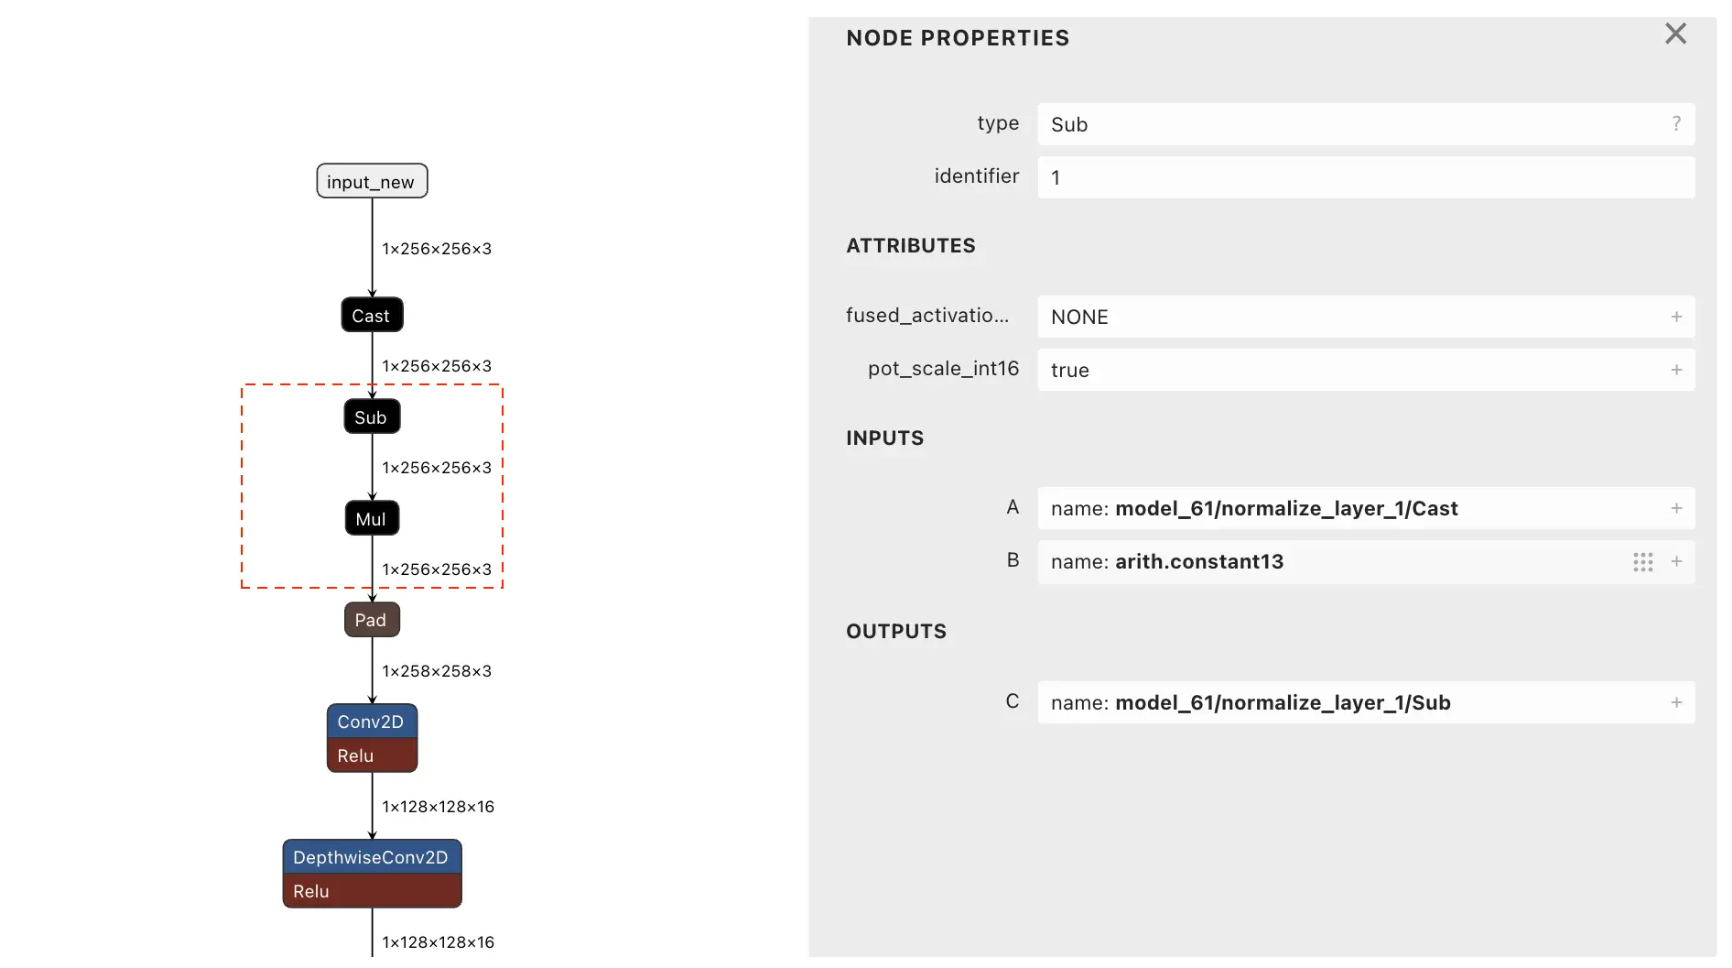Select the Sub node in graph

(x=371, y=418)
